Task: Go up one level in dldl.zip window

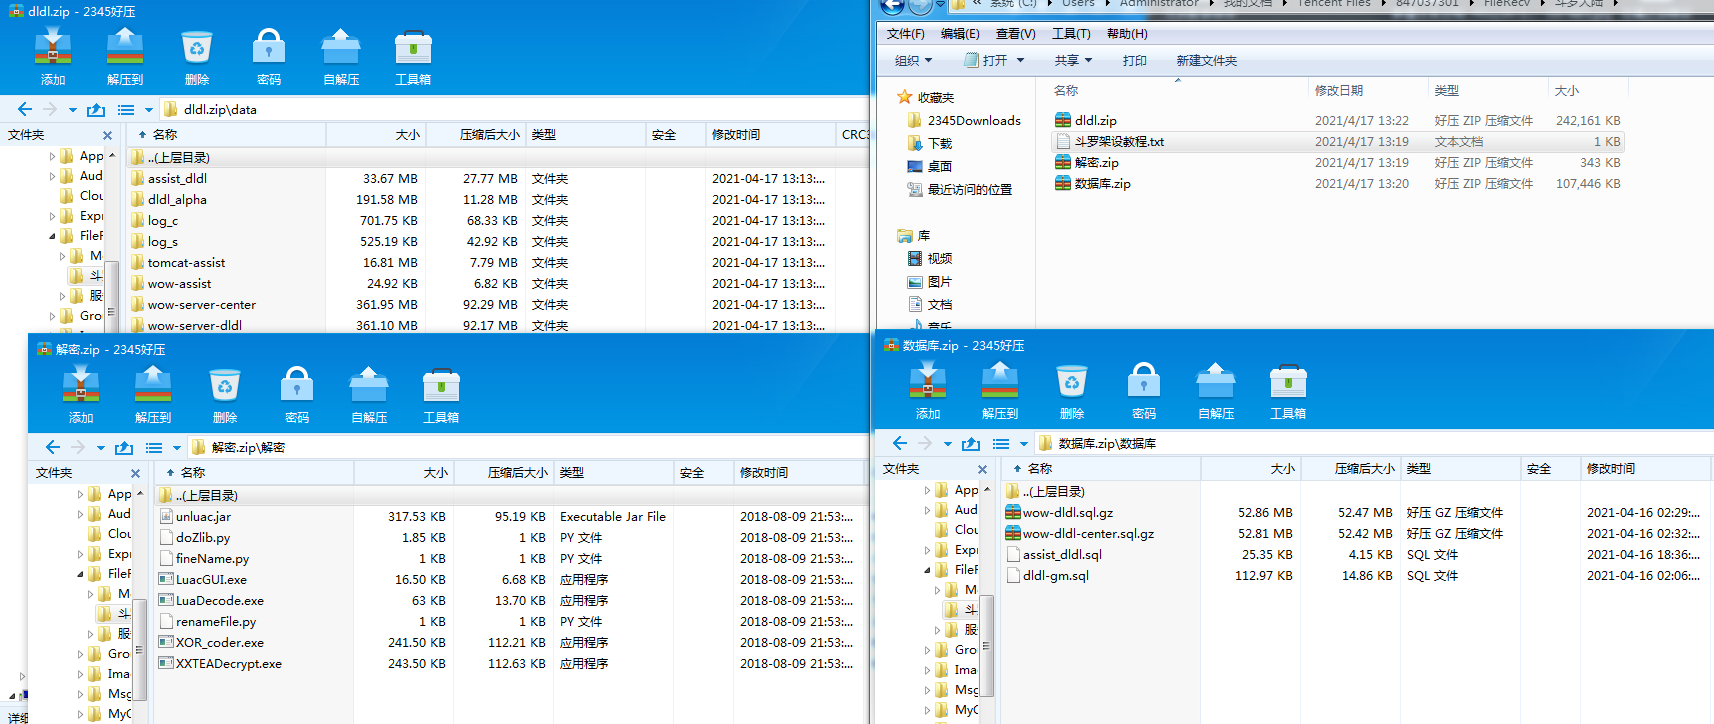Action: pyautogui.click(x=96, y=109)
